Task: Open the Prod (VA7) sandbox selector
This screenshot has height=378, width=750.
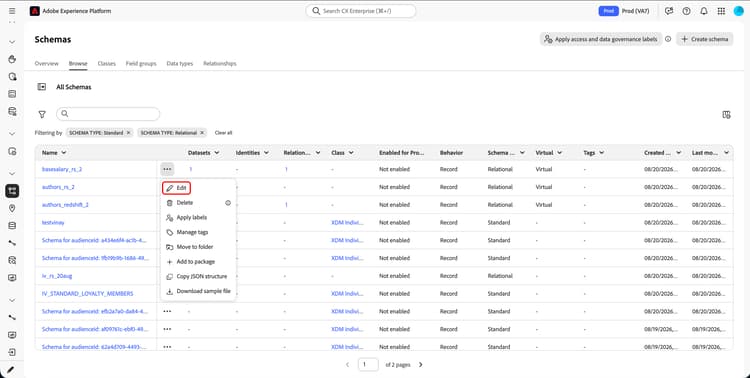Action: point(624,11)
